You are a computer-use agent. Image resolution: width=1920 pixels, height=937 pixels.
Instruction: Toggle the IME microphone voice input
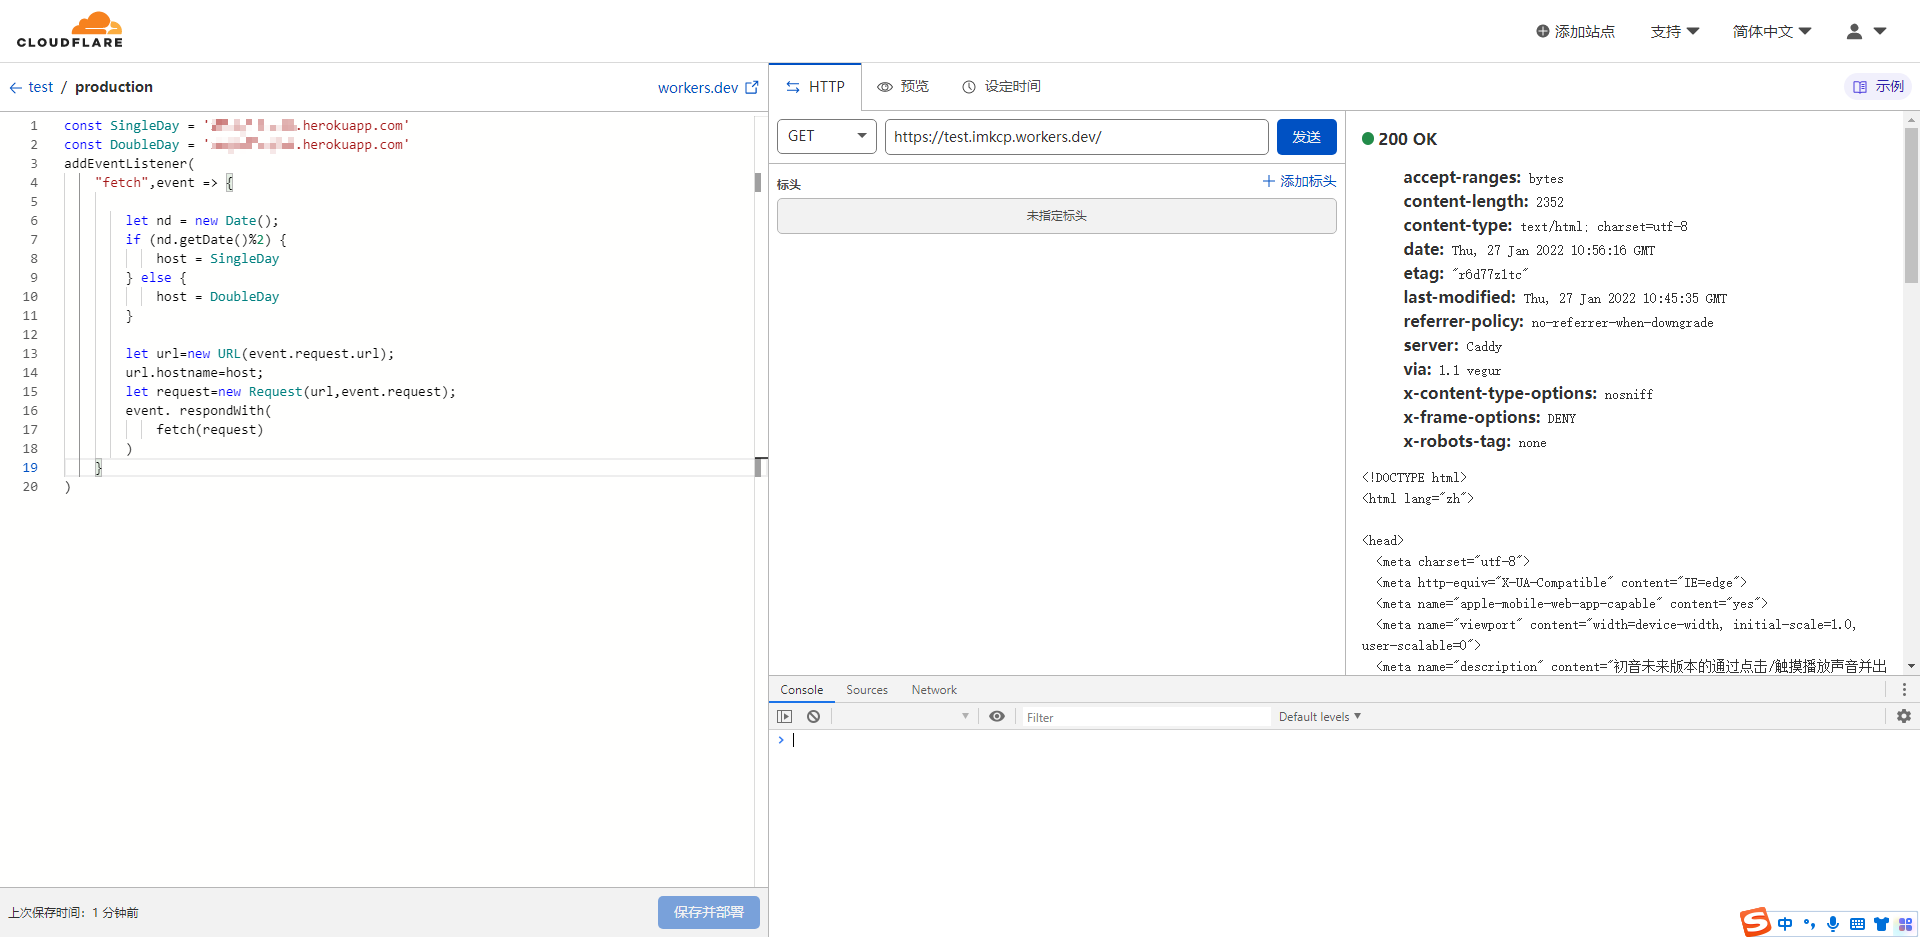click(1833, 924)
